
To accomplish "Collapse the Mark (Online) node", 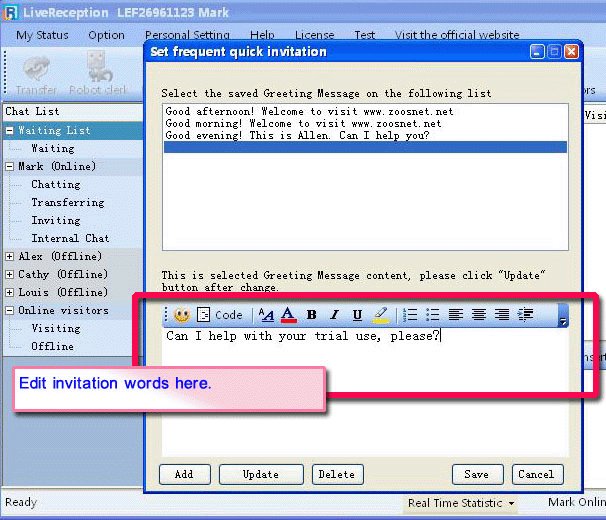I will click(x=10, y=167).
